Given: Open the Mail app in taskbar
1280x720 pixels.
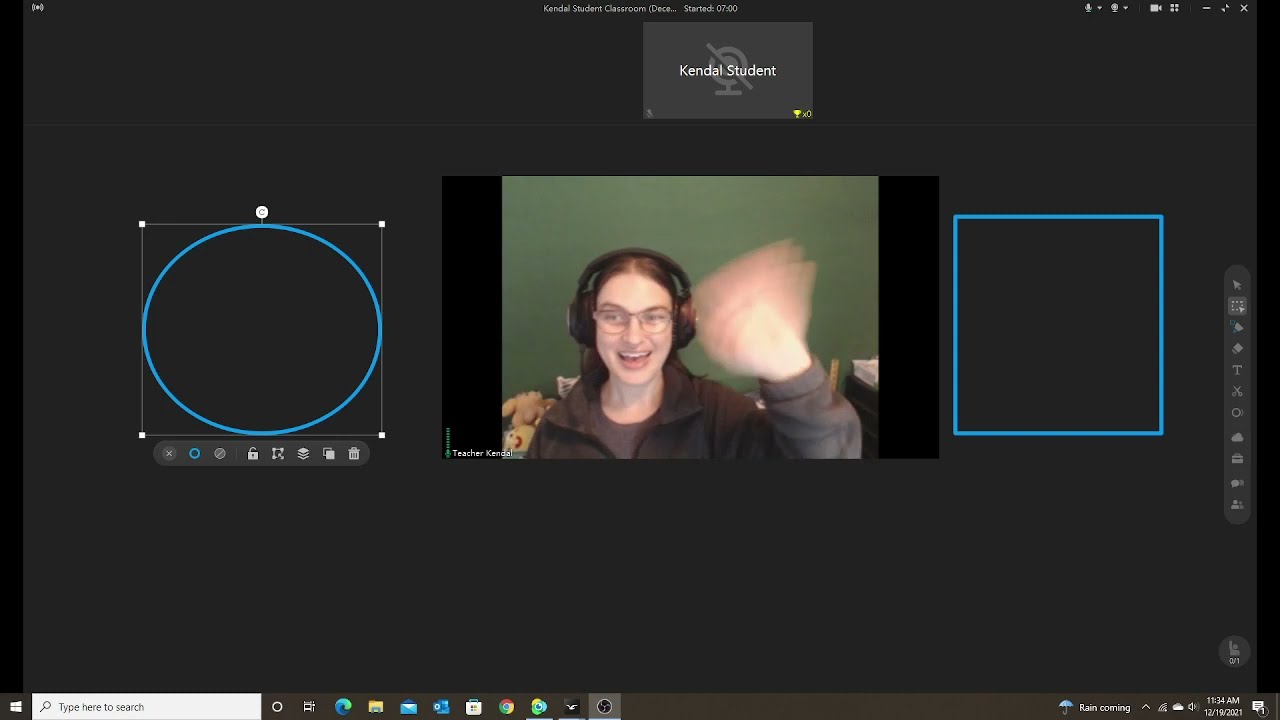Looking at the screenshot, I should [409, 707].
